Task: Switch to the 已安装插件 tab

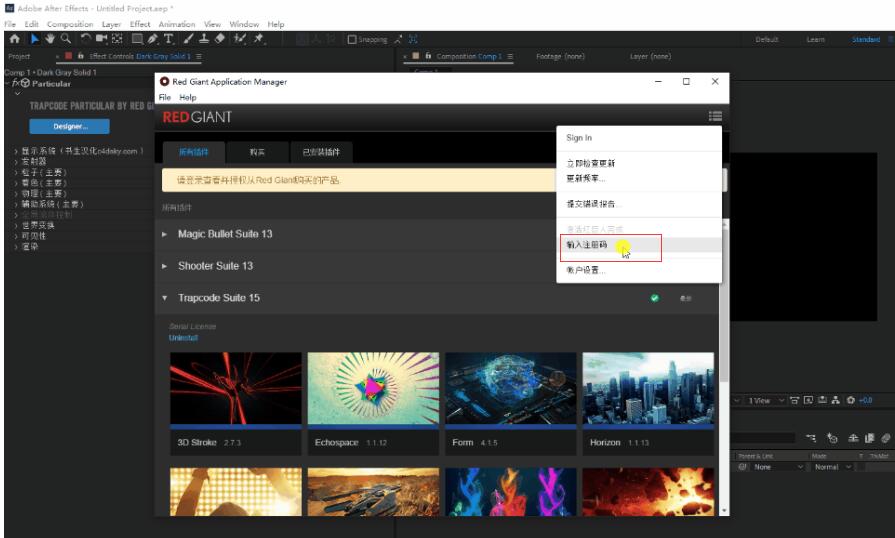Action: [321, 152]
